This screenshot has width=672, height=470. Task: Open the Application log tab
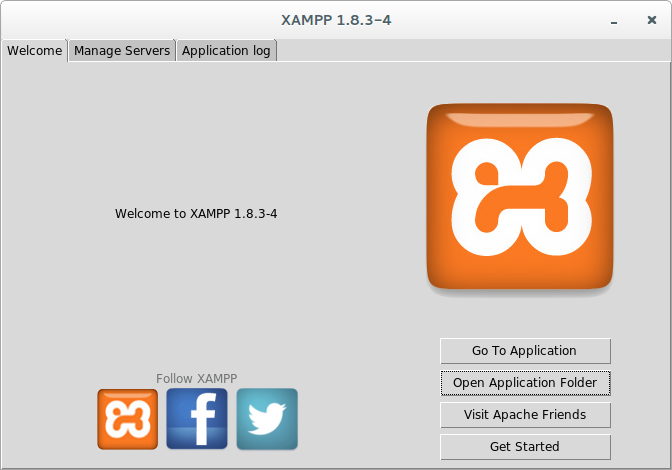(226, 51)
